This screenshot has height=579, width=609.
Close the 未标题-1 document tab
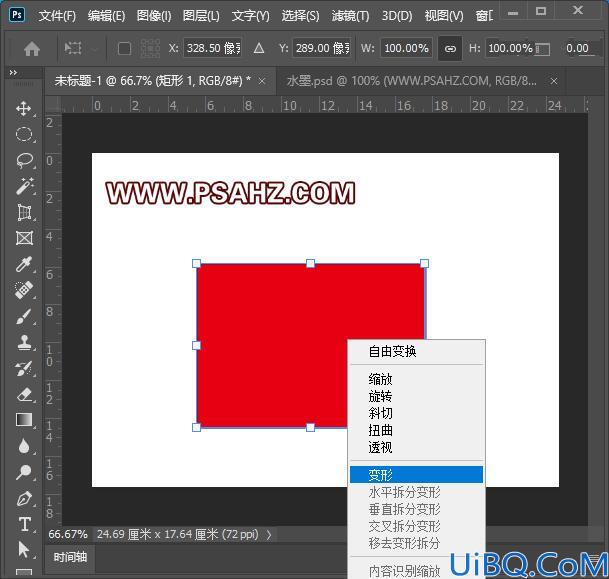tap(262, 81)
